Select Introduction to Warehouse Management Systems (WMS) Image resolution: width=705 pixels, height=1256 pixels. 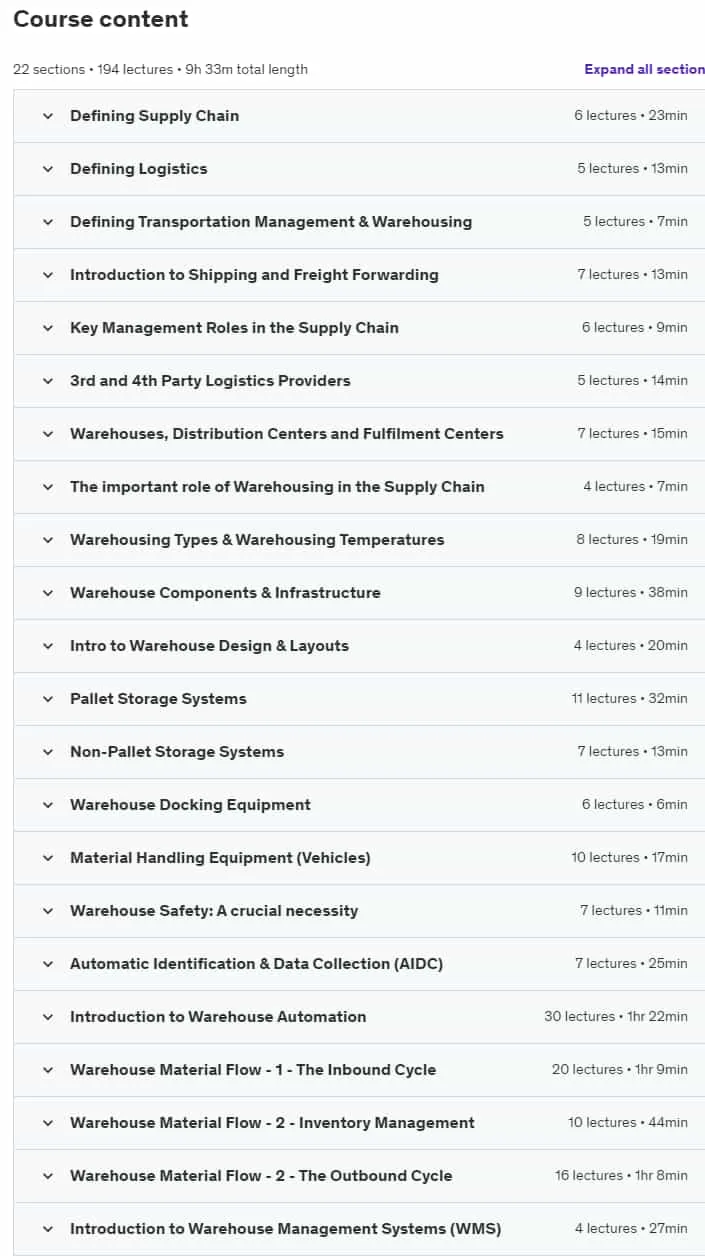click(x=359, y=1229)
